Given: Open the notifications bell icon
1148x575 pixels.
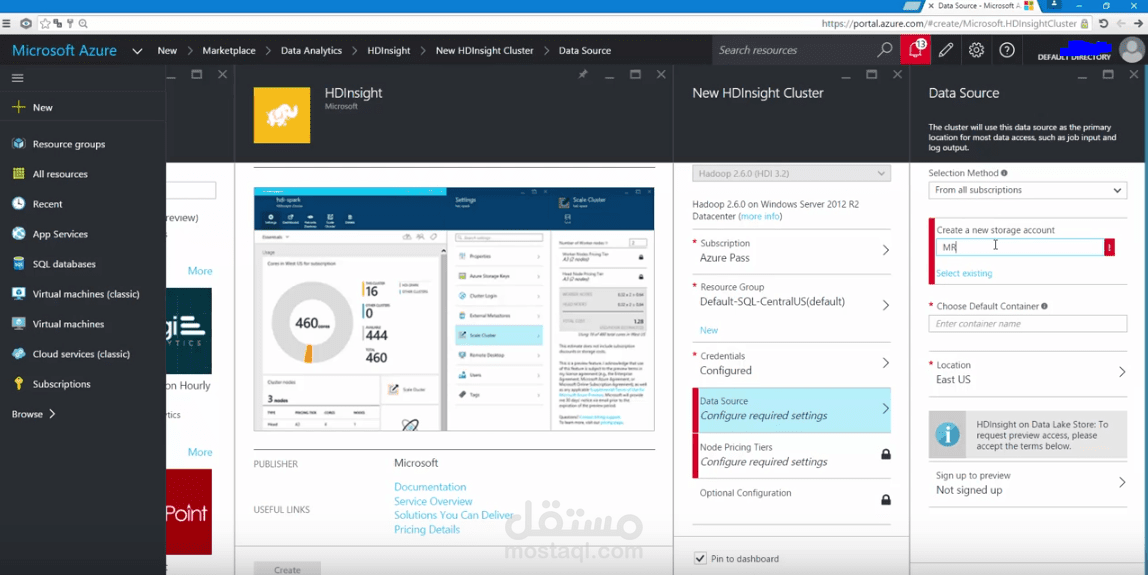Looking at the screenshot, I should click(915, 50).
